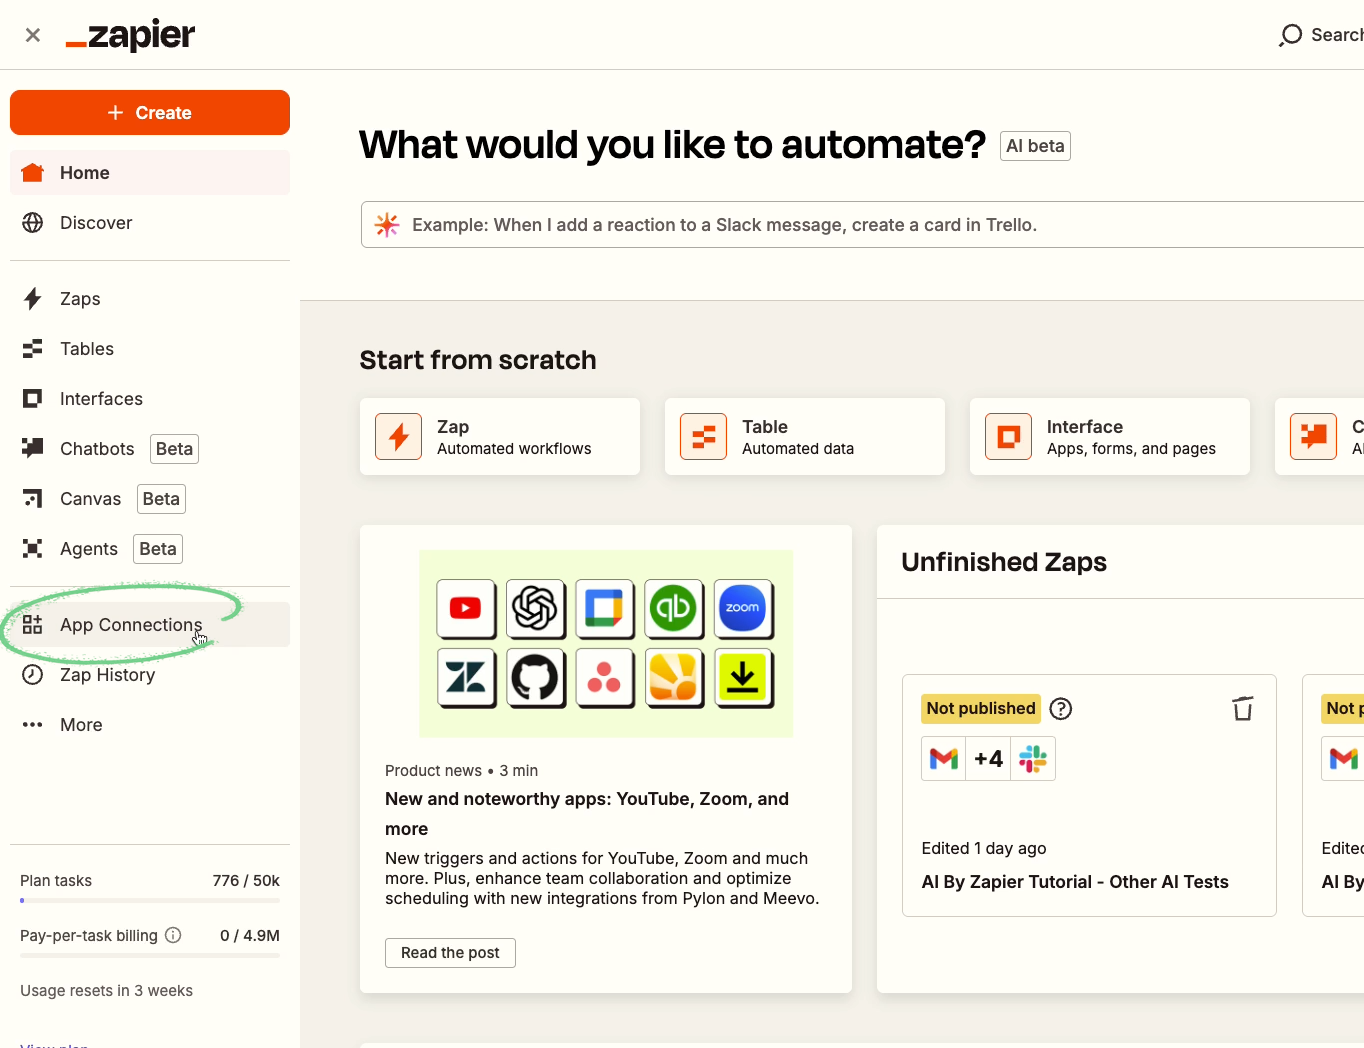This screenshot has width=1364, height=1048.
Task: Open the New and noteworthy apps article title
Action: (587, 814)
